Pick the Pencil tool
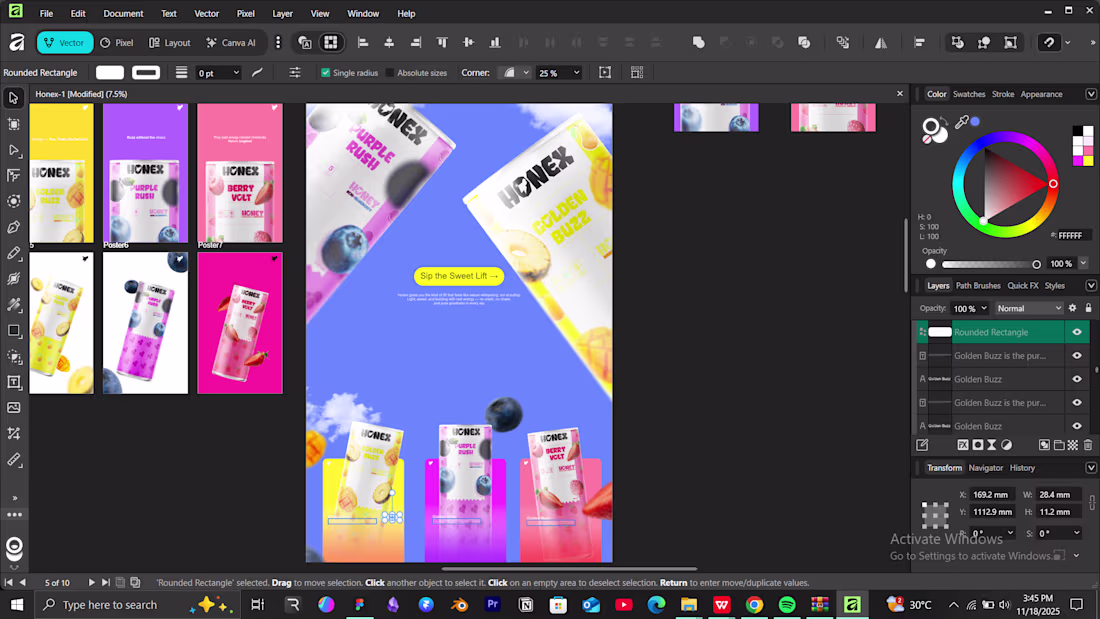The image size is (1100, 619). [14, 253]
